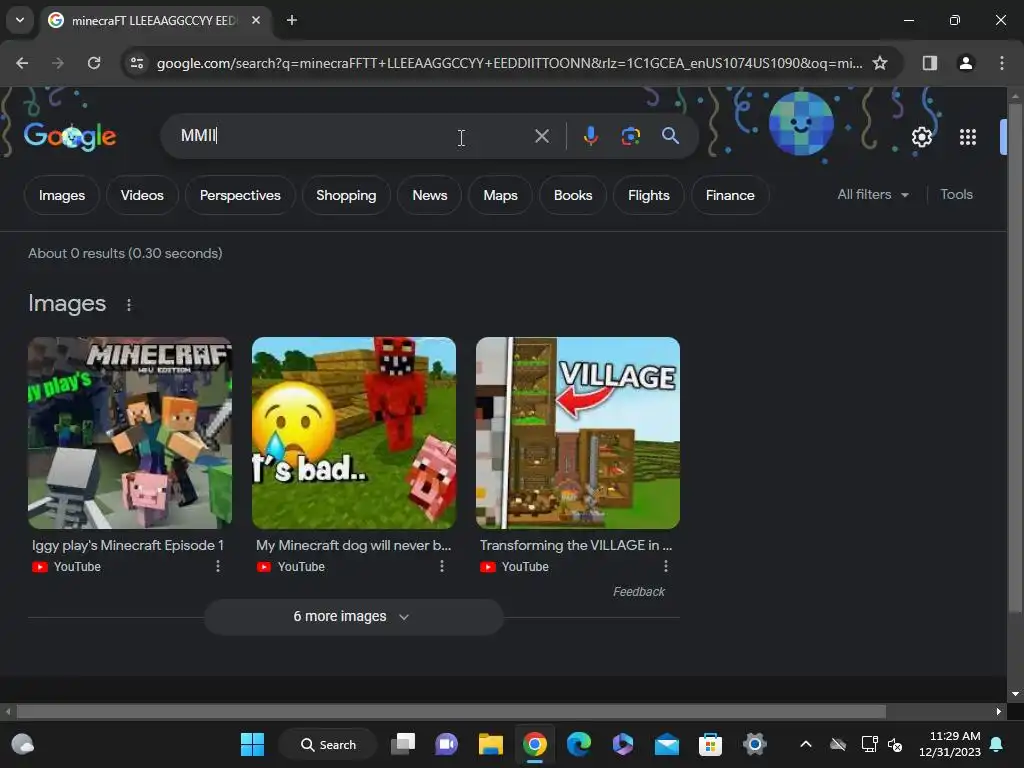Open the notification bell in tray
Image resolution: width=1024 pixels, height=768 pixels.
coord(997,744)
